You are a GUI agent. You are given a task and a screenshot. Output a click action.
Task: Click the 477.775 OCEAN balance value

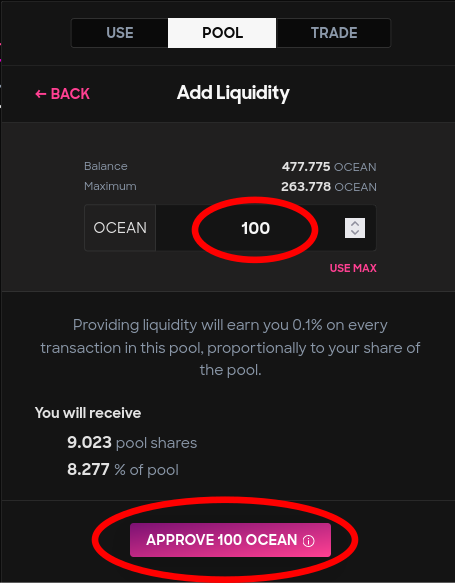(329, 167)
